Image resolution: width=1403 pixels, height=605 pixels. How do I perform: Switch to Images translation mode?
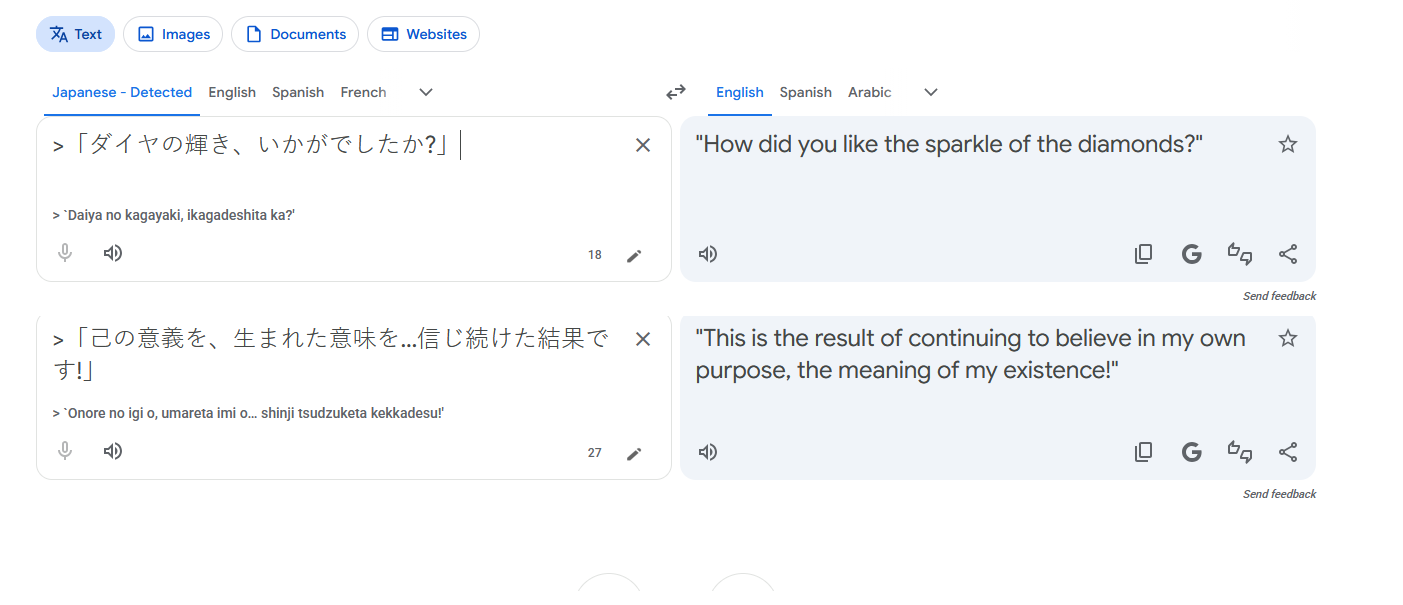click(173, 34)
